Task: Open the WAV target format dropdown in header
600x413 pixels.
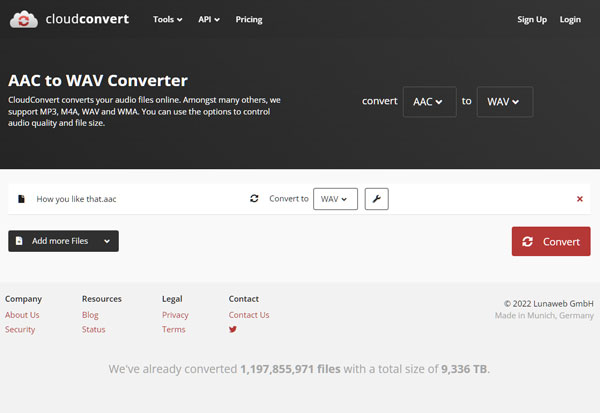Action: click(504, 102)
